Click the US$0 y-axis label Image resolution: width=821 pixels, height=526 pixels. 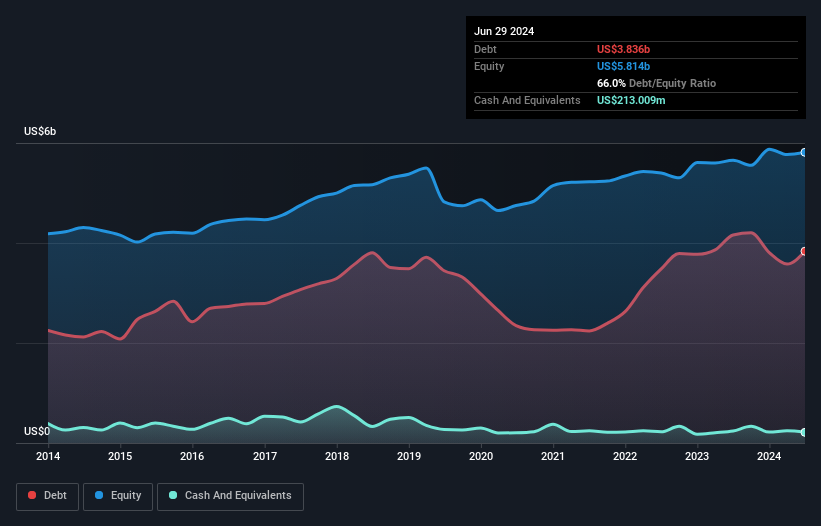(x=37, y=431)
